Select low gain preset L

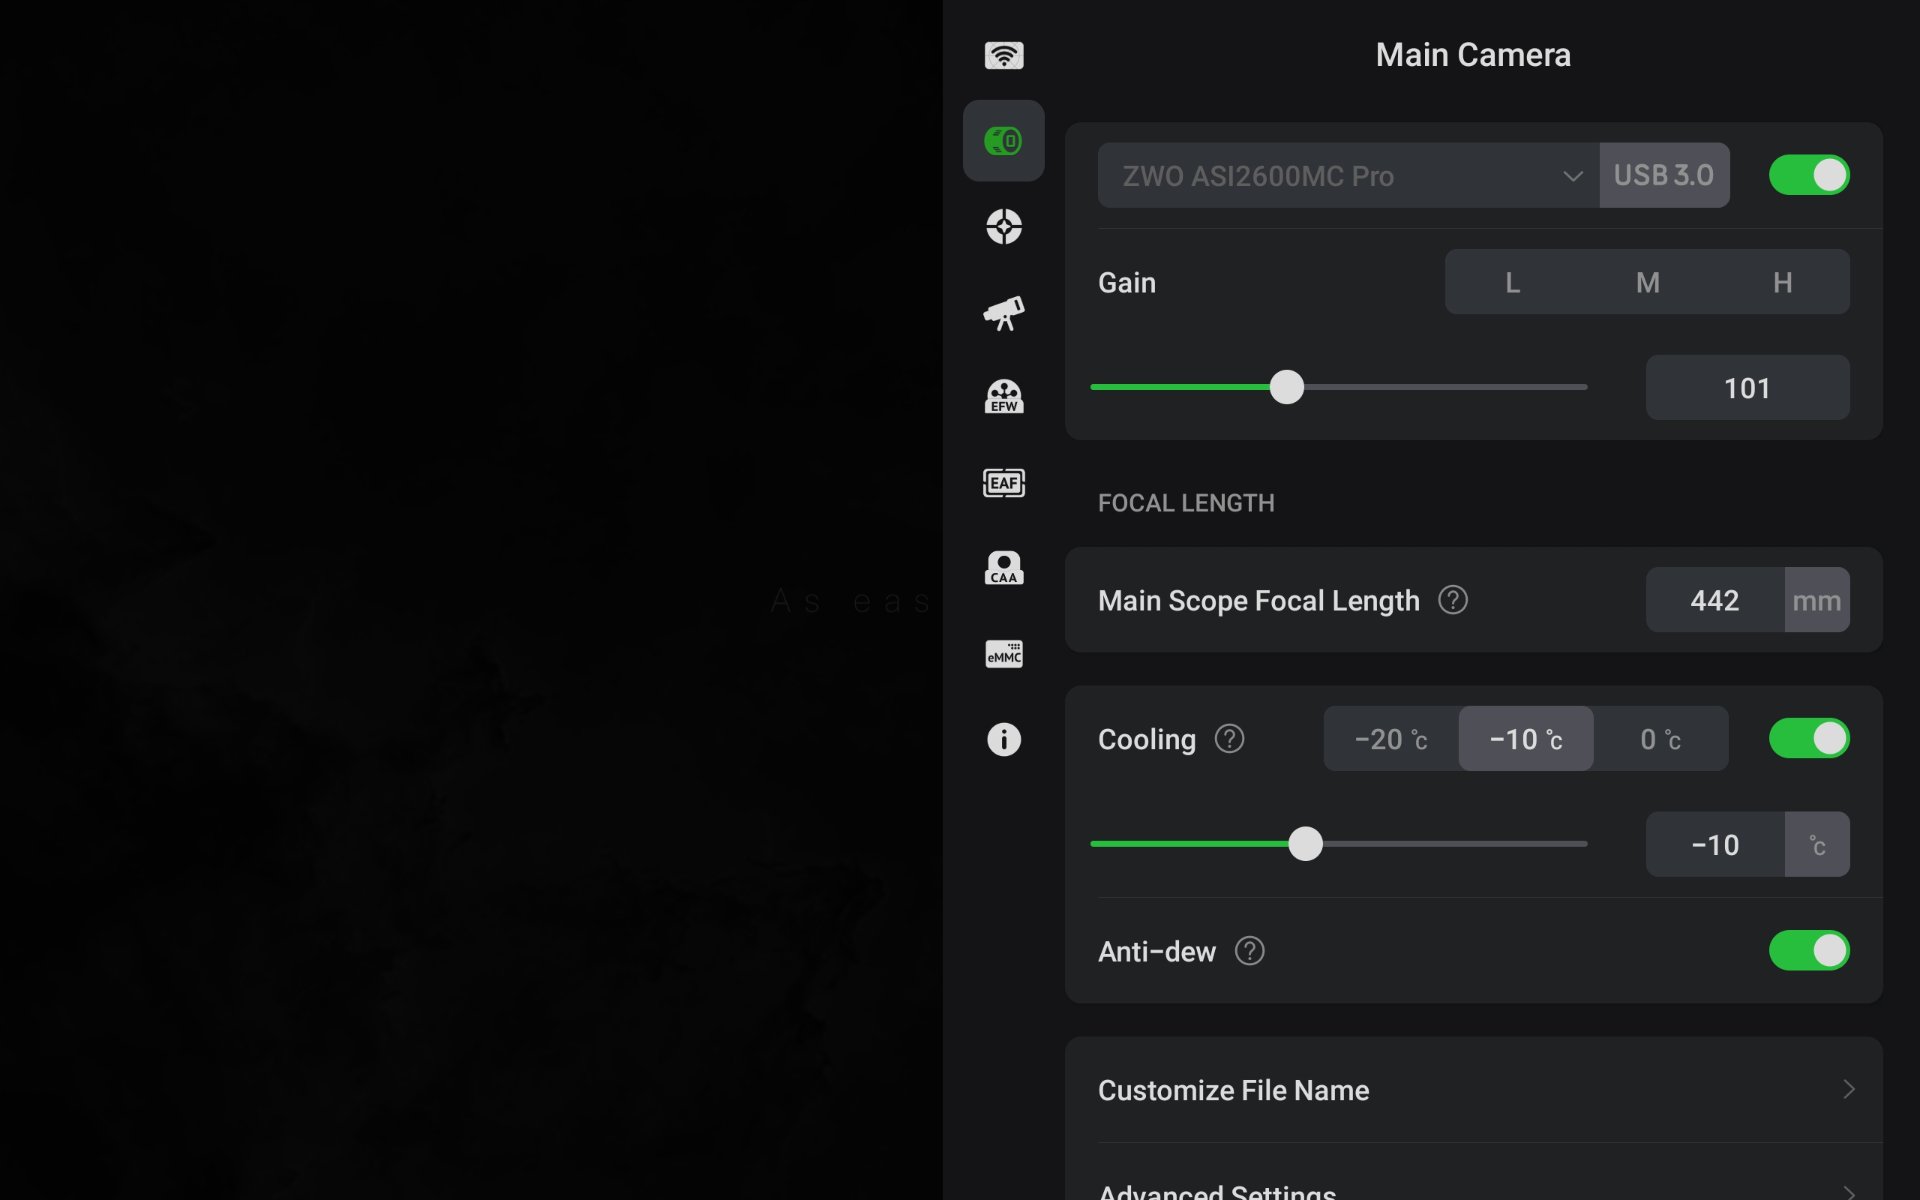[1512, 283]
